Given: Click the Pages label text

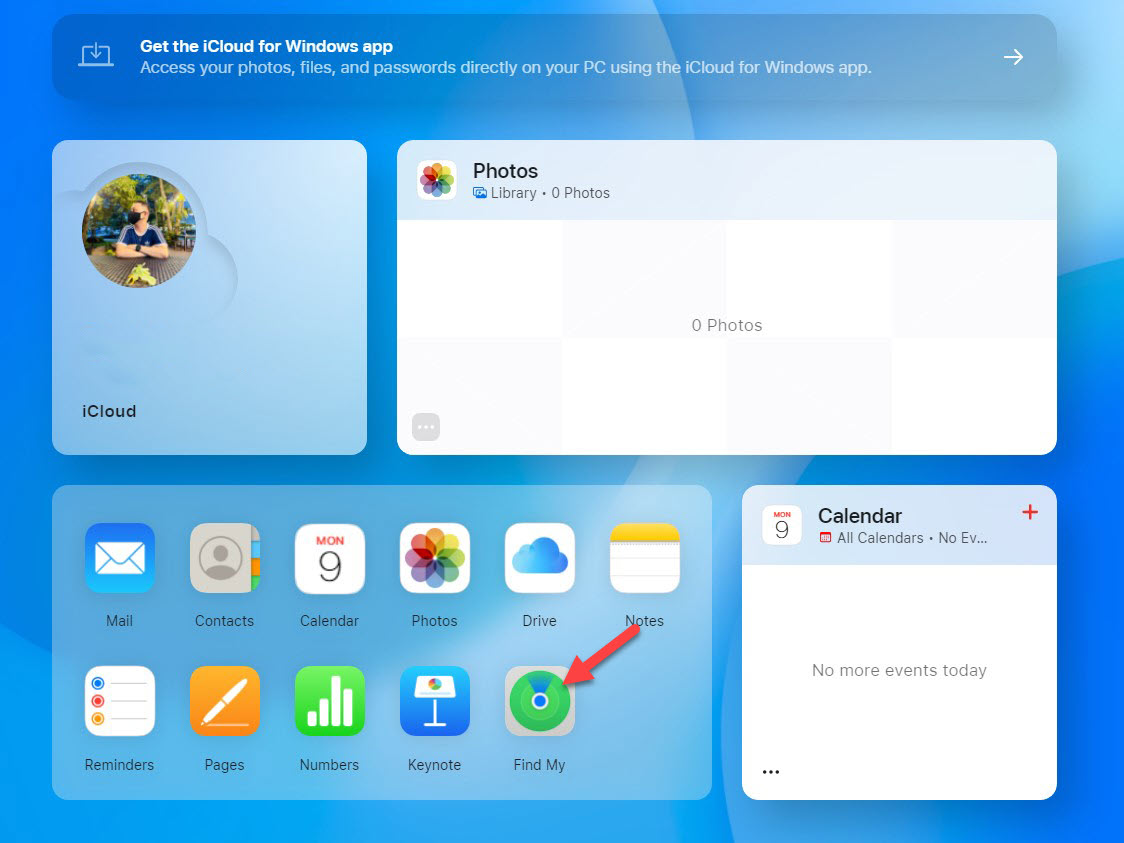Looking at the screenshot, I should (x=224, y=765).
